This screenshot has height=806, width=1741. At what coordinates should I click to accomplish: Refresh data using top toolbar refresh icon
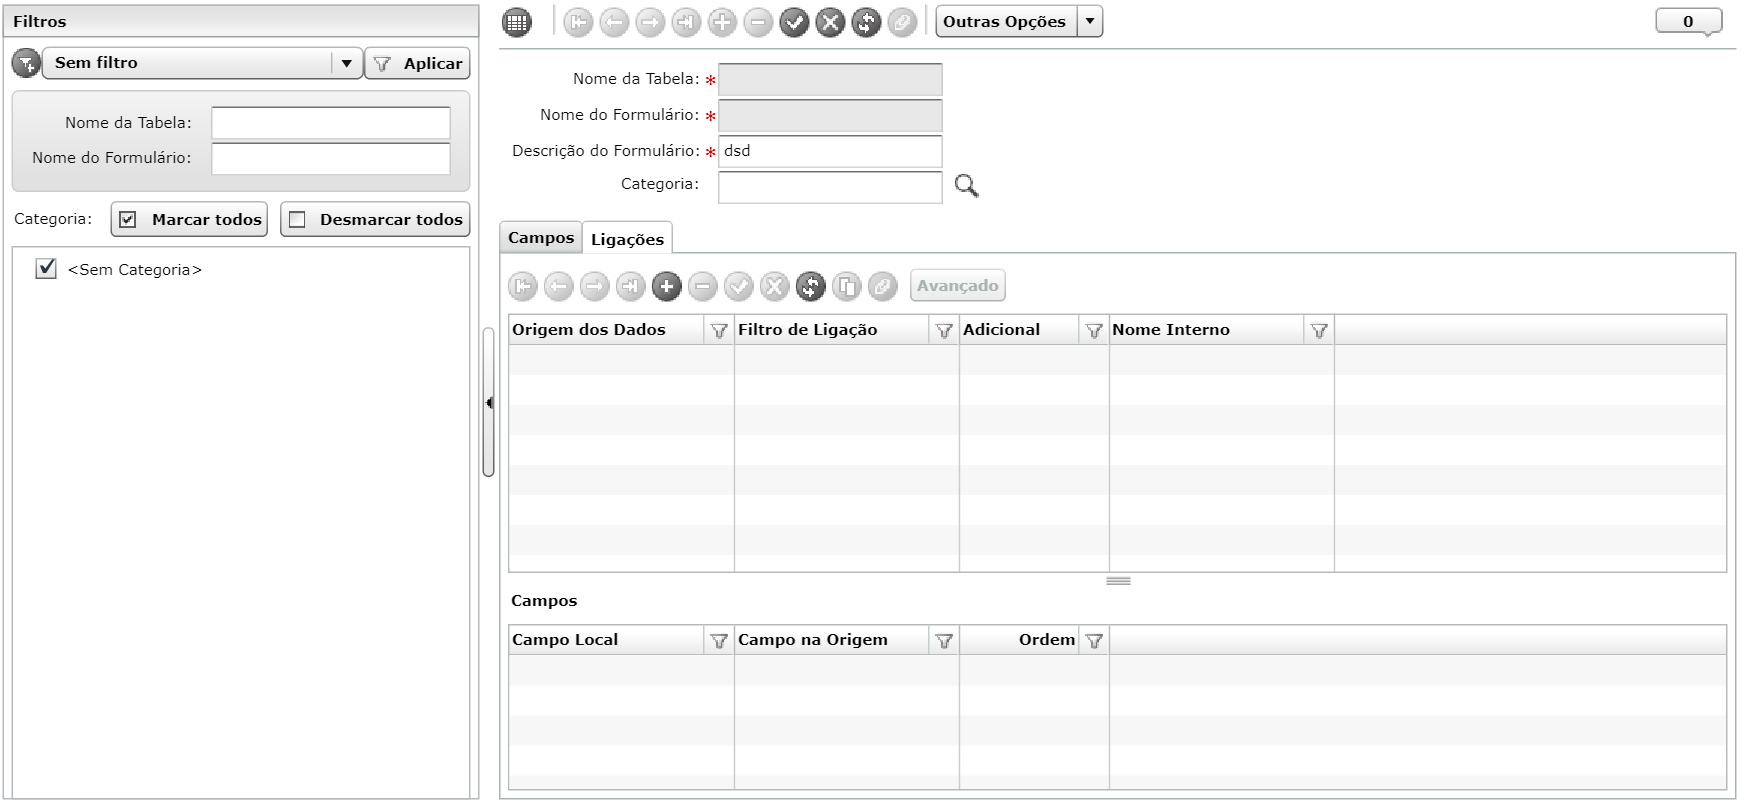click(866, 22)
